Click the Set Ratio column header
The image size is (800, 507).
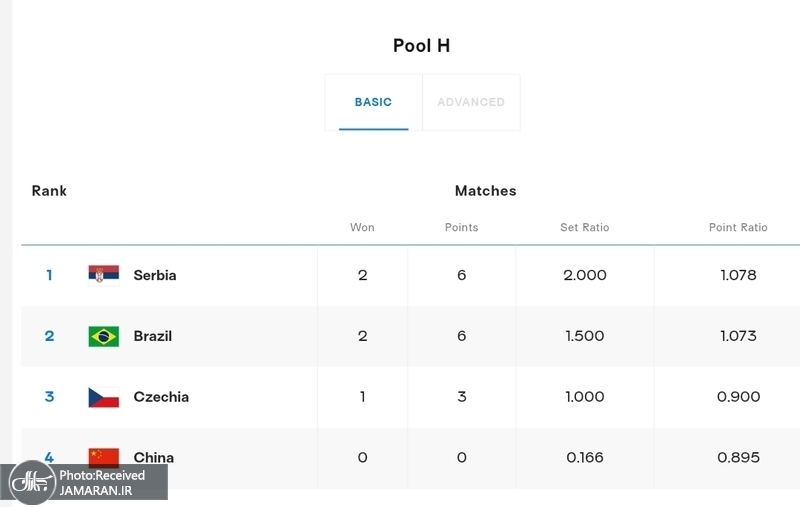tap(584, 227)
